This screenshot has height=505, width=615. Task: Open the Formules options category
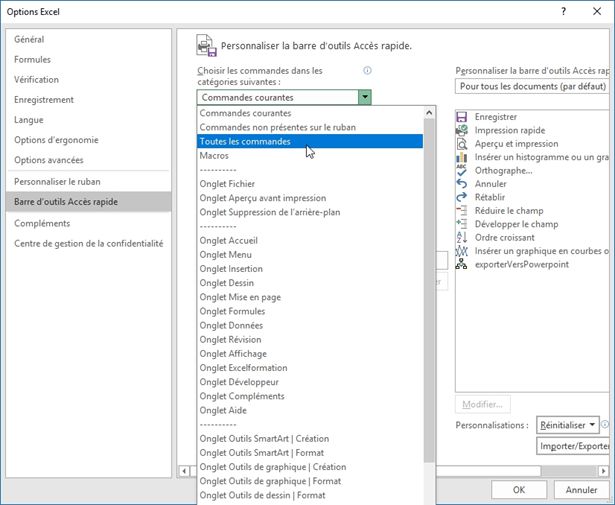coord(89,60)
